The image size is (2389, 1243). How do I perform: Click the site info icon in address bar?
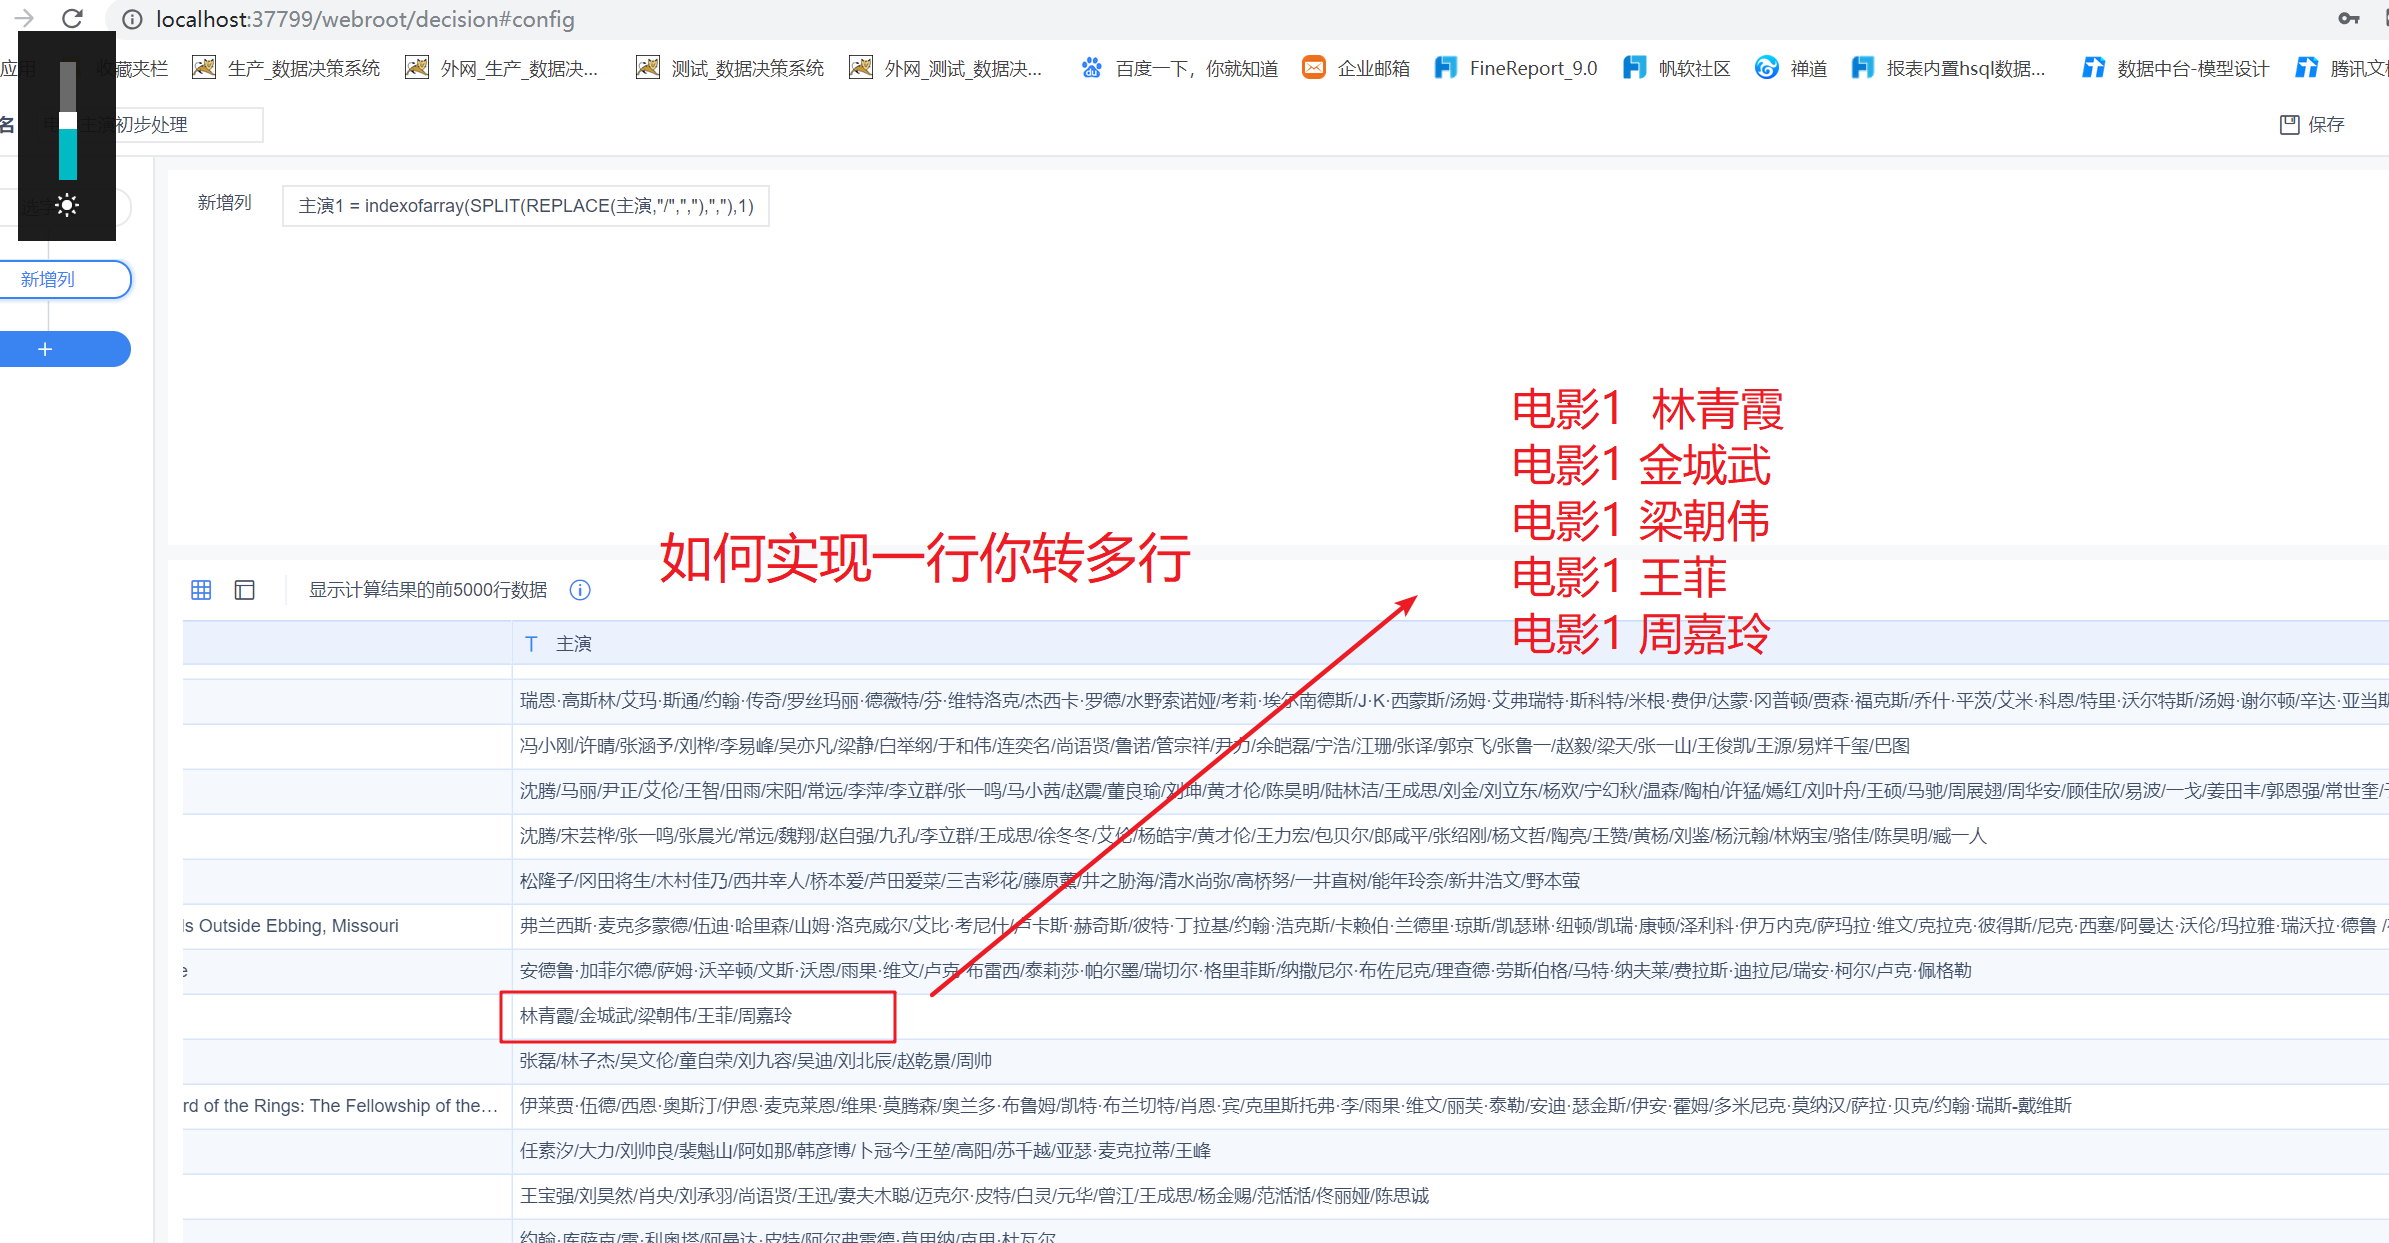tap(132, 19)
